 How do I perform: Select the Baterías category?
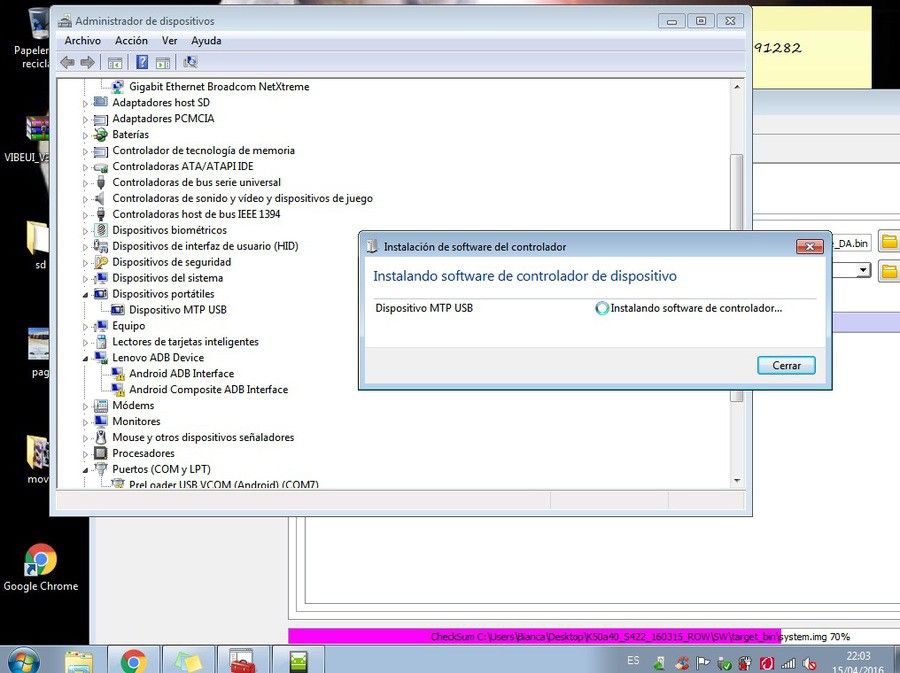point(130,134)
